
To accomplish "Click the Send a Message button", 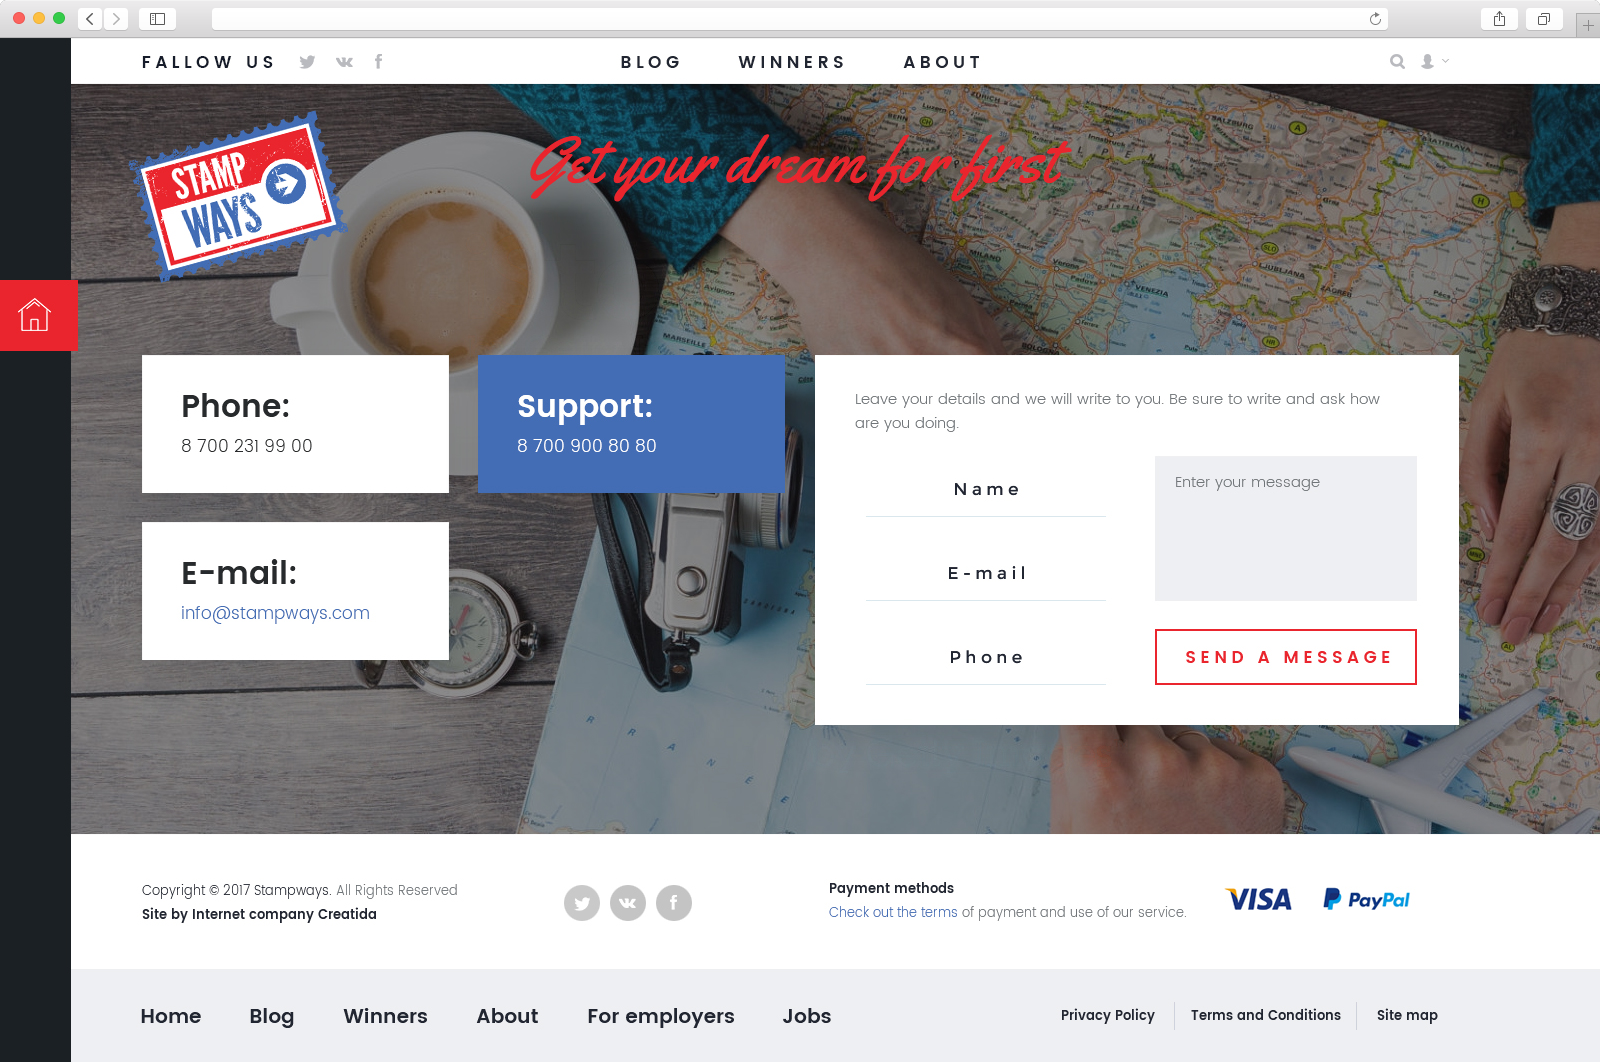I will pos(1286,657).
